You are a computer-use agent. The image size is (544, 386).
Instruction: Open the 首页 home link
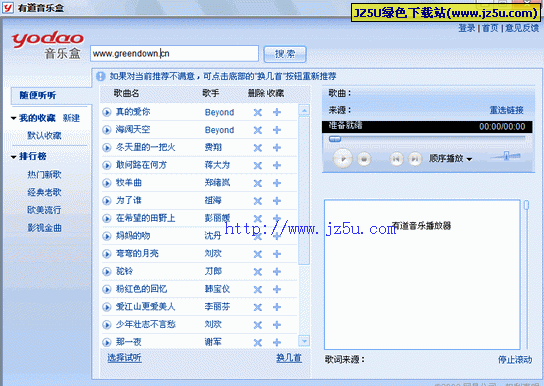point(490,28)
